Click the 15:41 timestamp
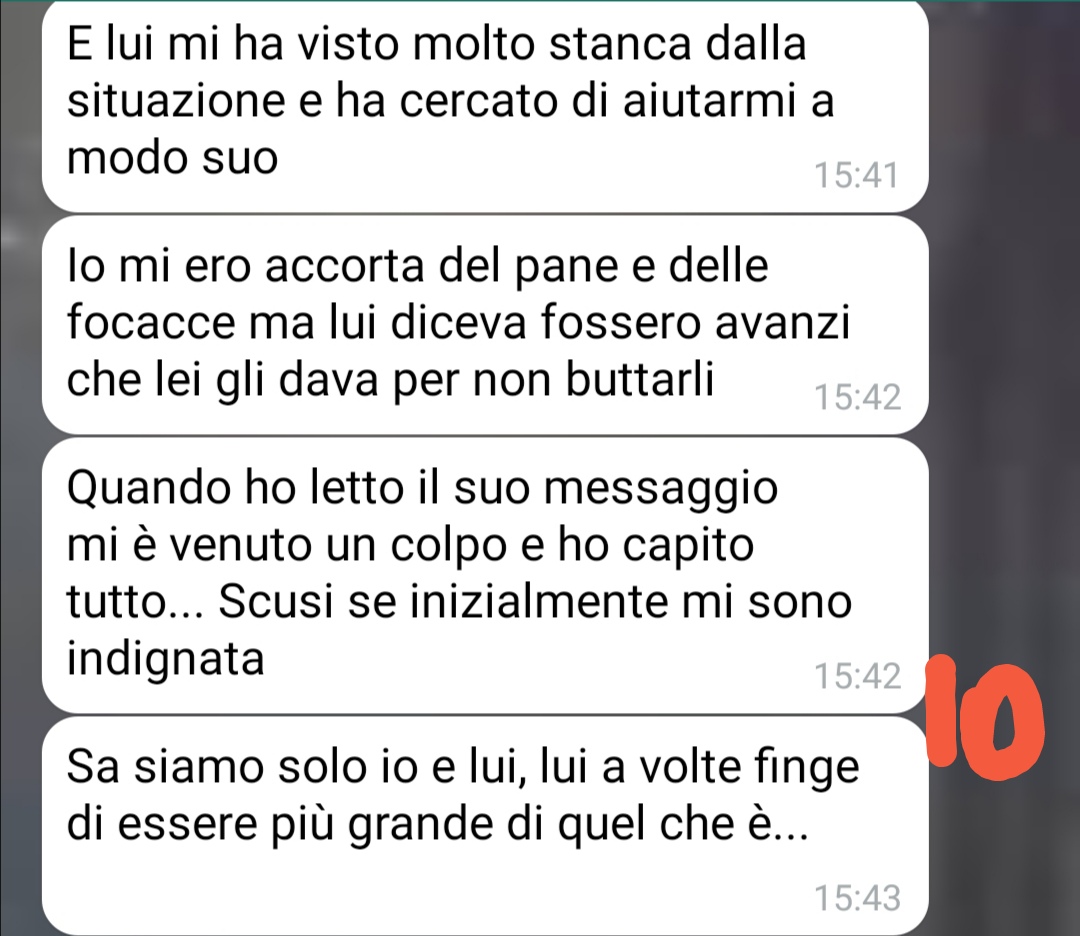Image resolution: width=1080 pixels, height=936 pixels. click(857, 175)
